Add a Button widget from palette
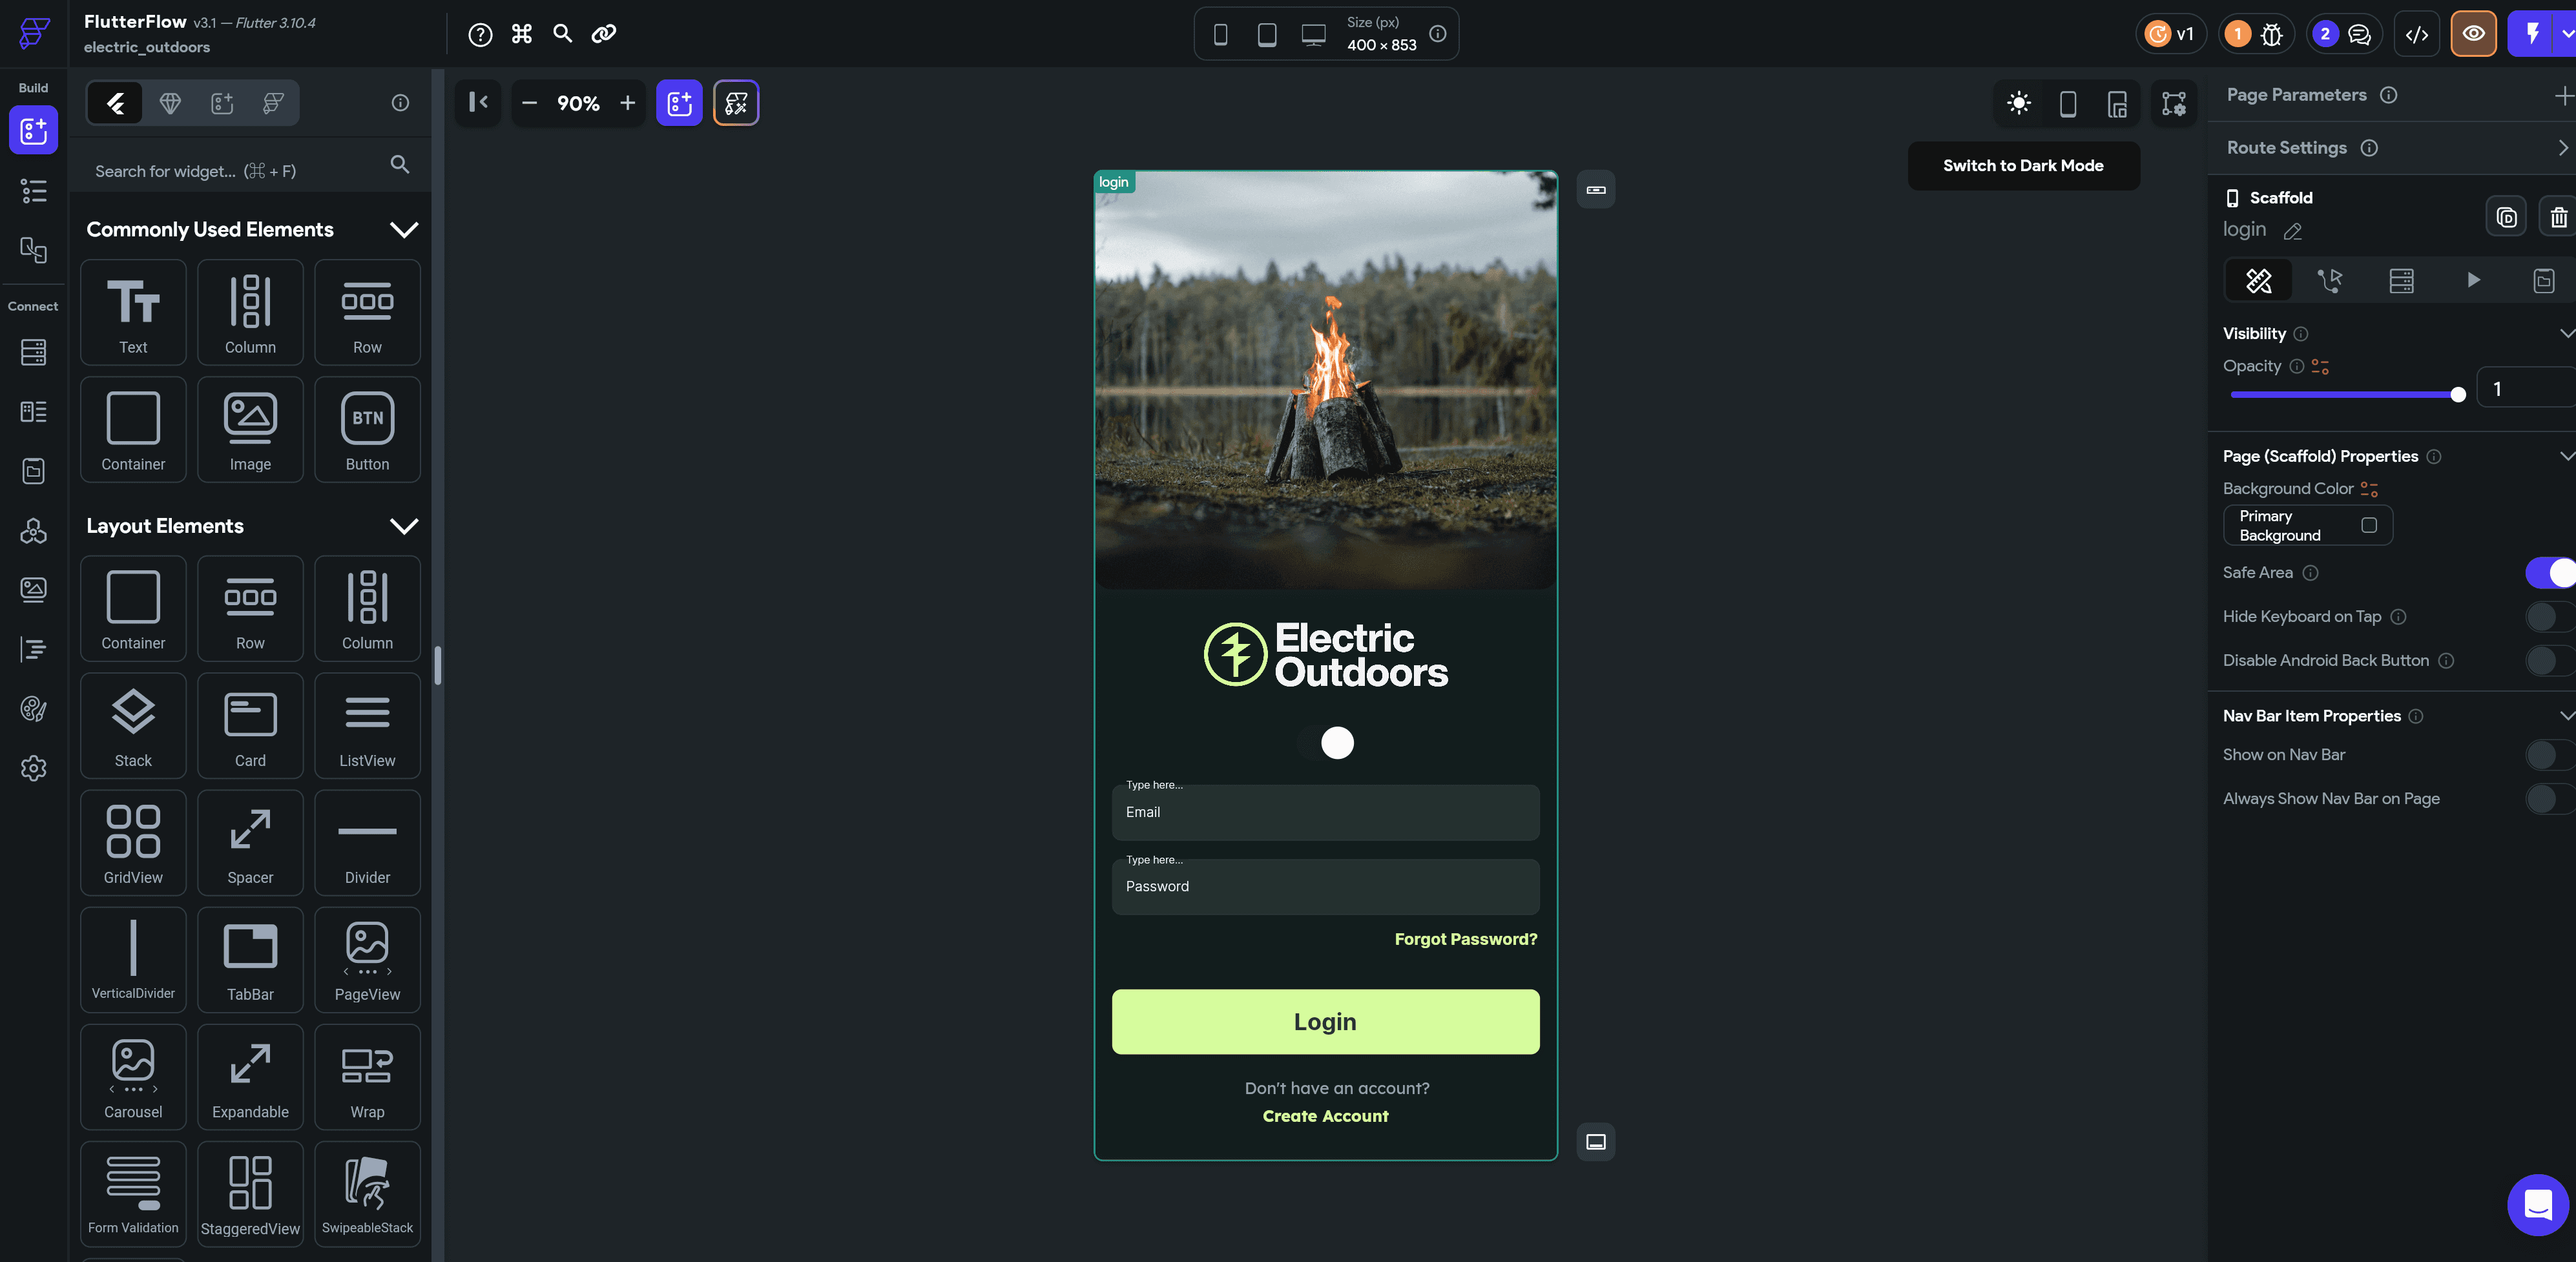Image resolution: width=2576 pixels, height=1262 pixels. pos(367,430)
